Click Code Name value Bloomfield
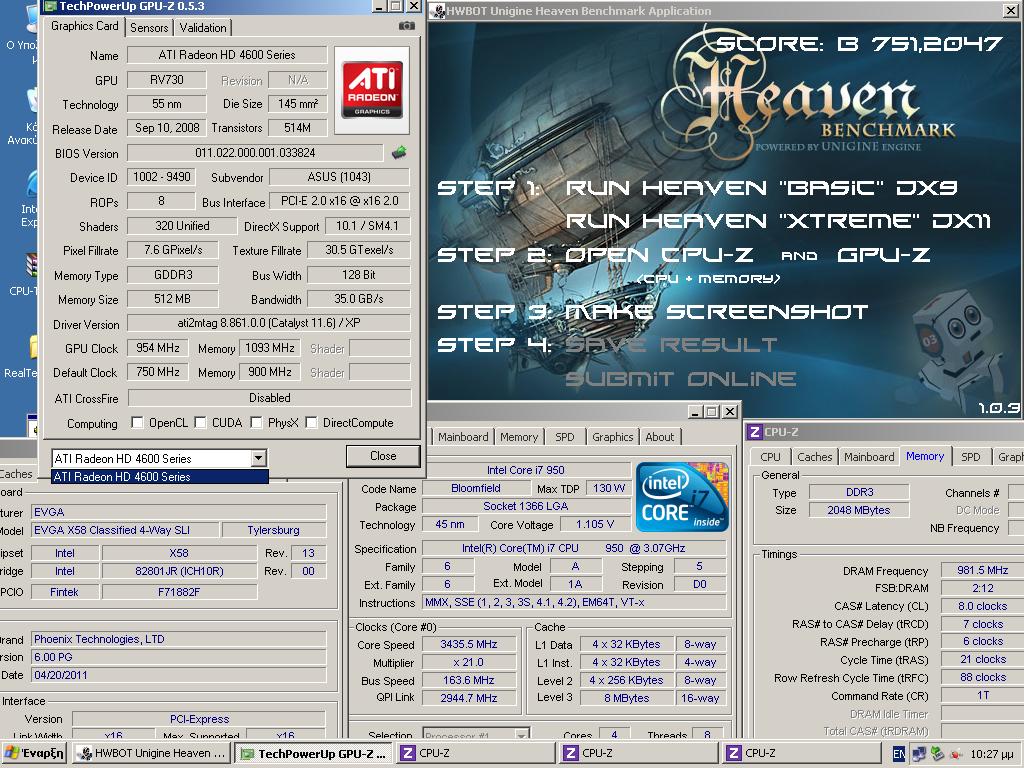This screenshot has height=768, width=1024. click(x=475, y=488)
